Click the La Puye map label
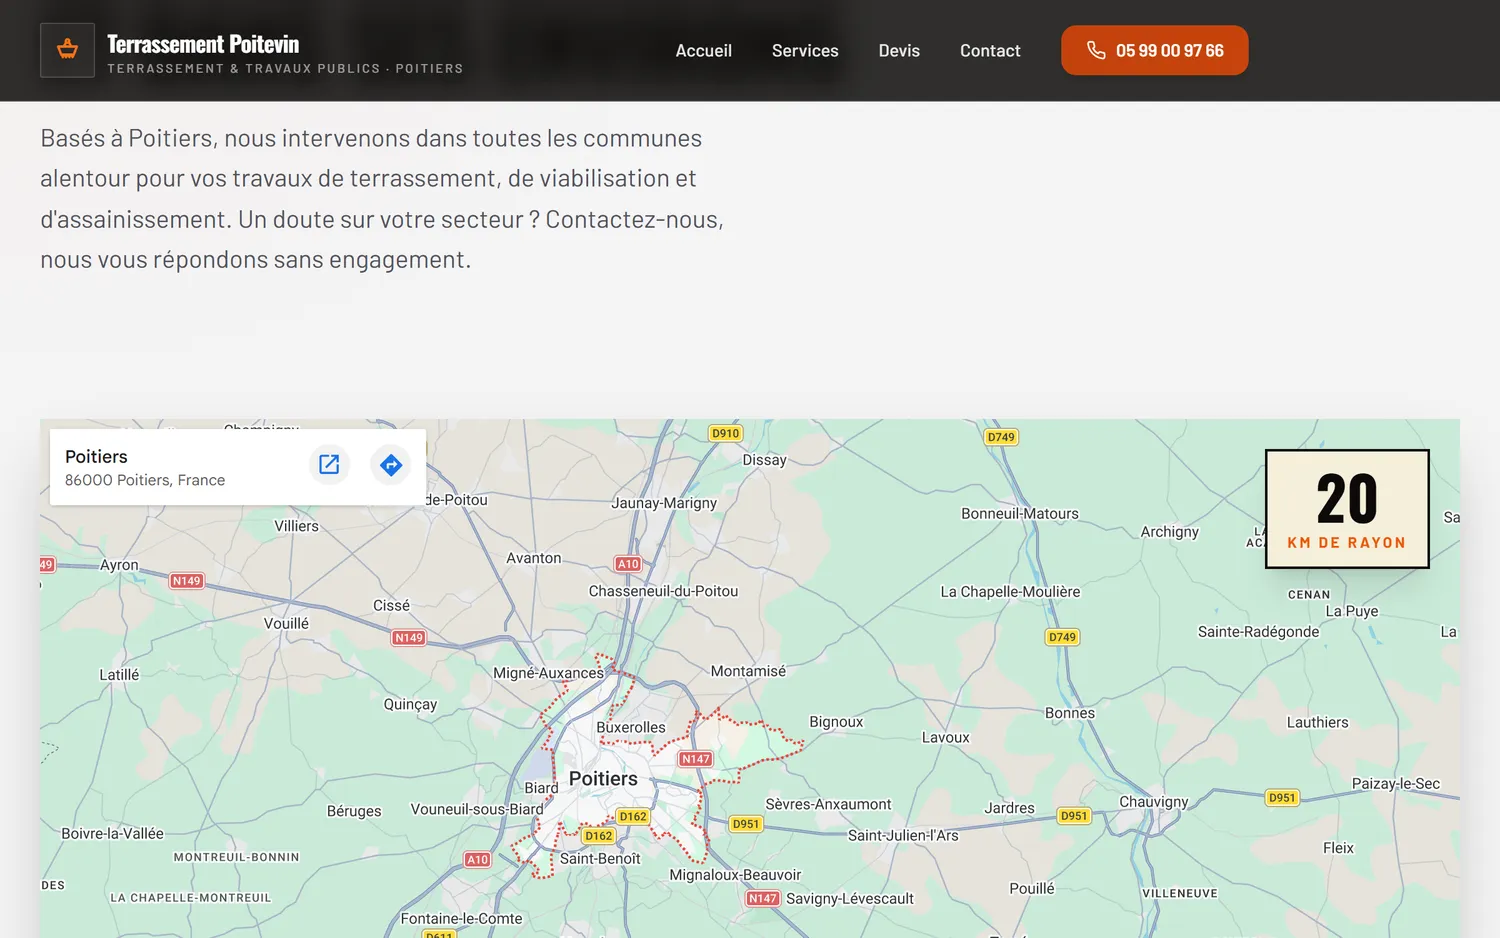1500x938 pixels. [1351, 611]
